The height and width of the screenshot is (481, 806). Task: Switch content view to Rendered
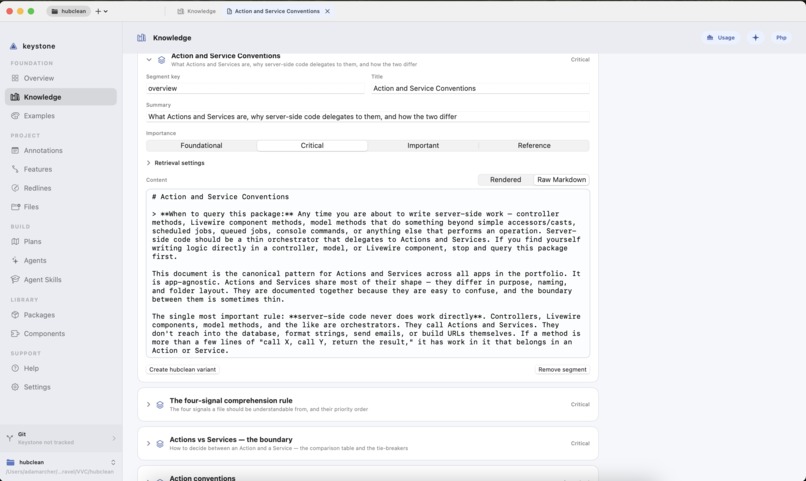tap(505, 180)
